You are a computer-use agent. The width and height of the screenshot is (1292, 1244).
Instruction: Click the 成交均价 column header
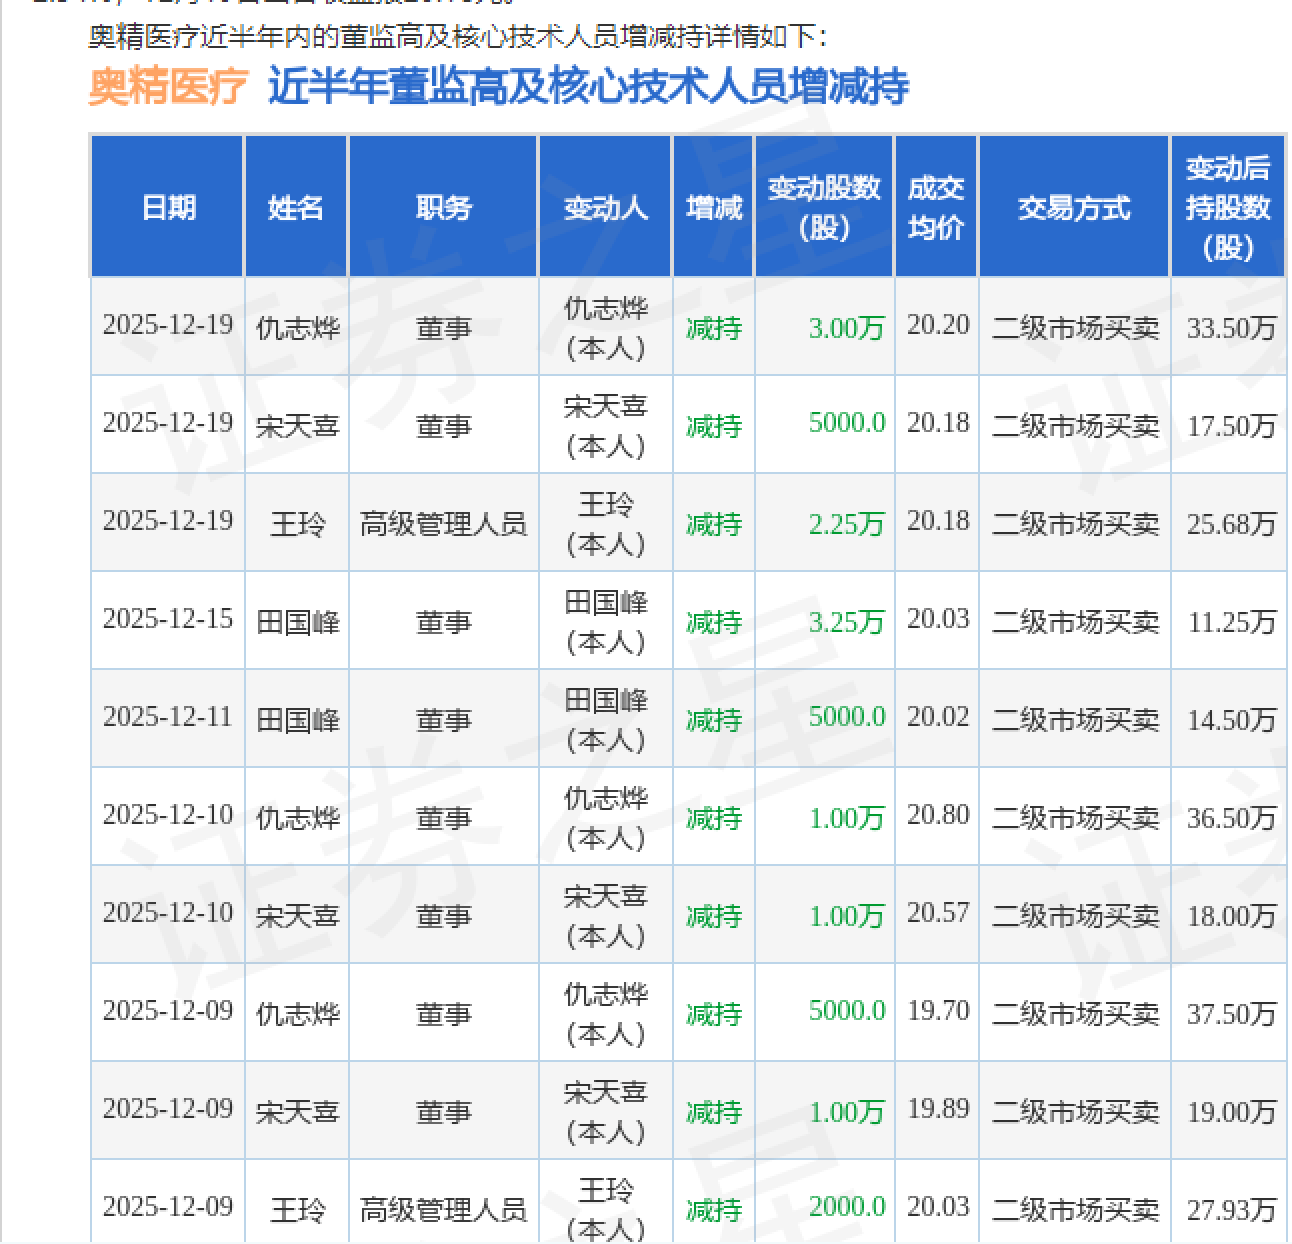pos(936,207)
